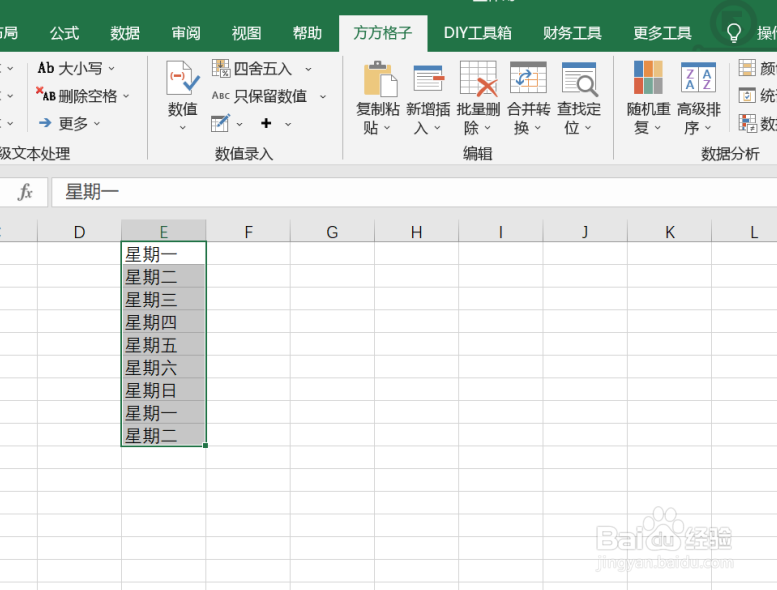777x590 pixels.
Task: Expand the 删除空格 dropdown arrow
Action: [126, 96]
